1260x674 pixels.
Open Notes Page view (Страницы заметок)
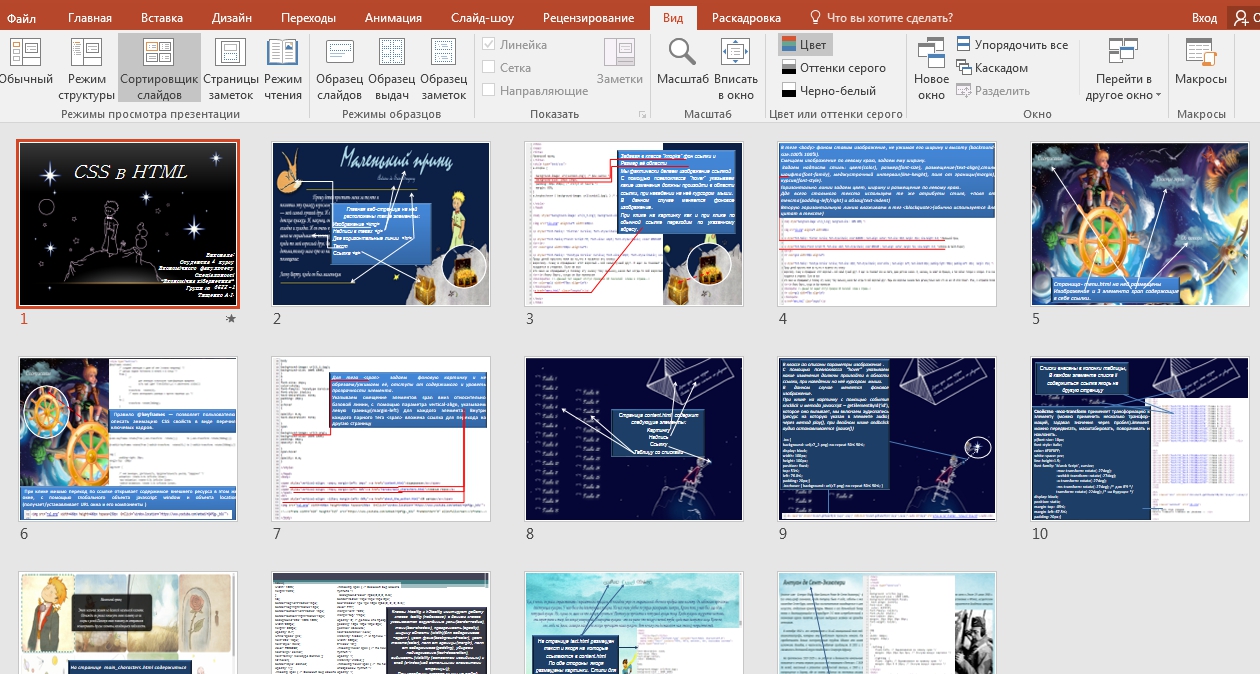click(231, 68)
